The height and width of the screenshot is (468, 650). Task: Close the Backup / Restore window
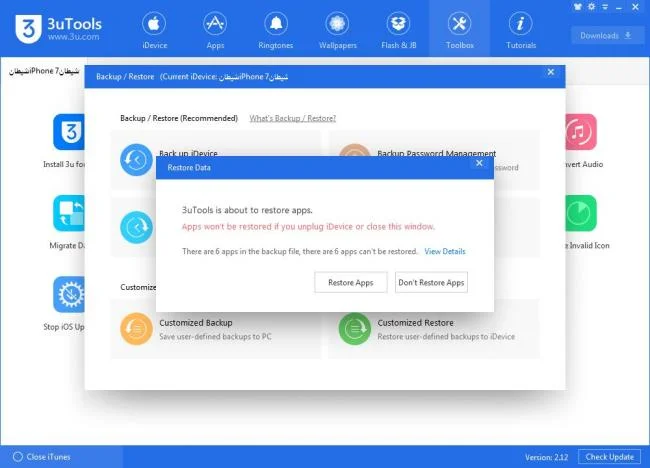point(551,72)
